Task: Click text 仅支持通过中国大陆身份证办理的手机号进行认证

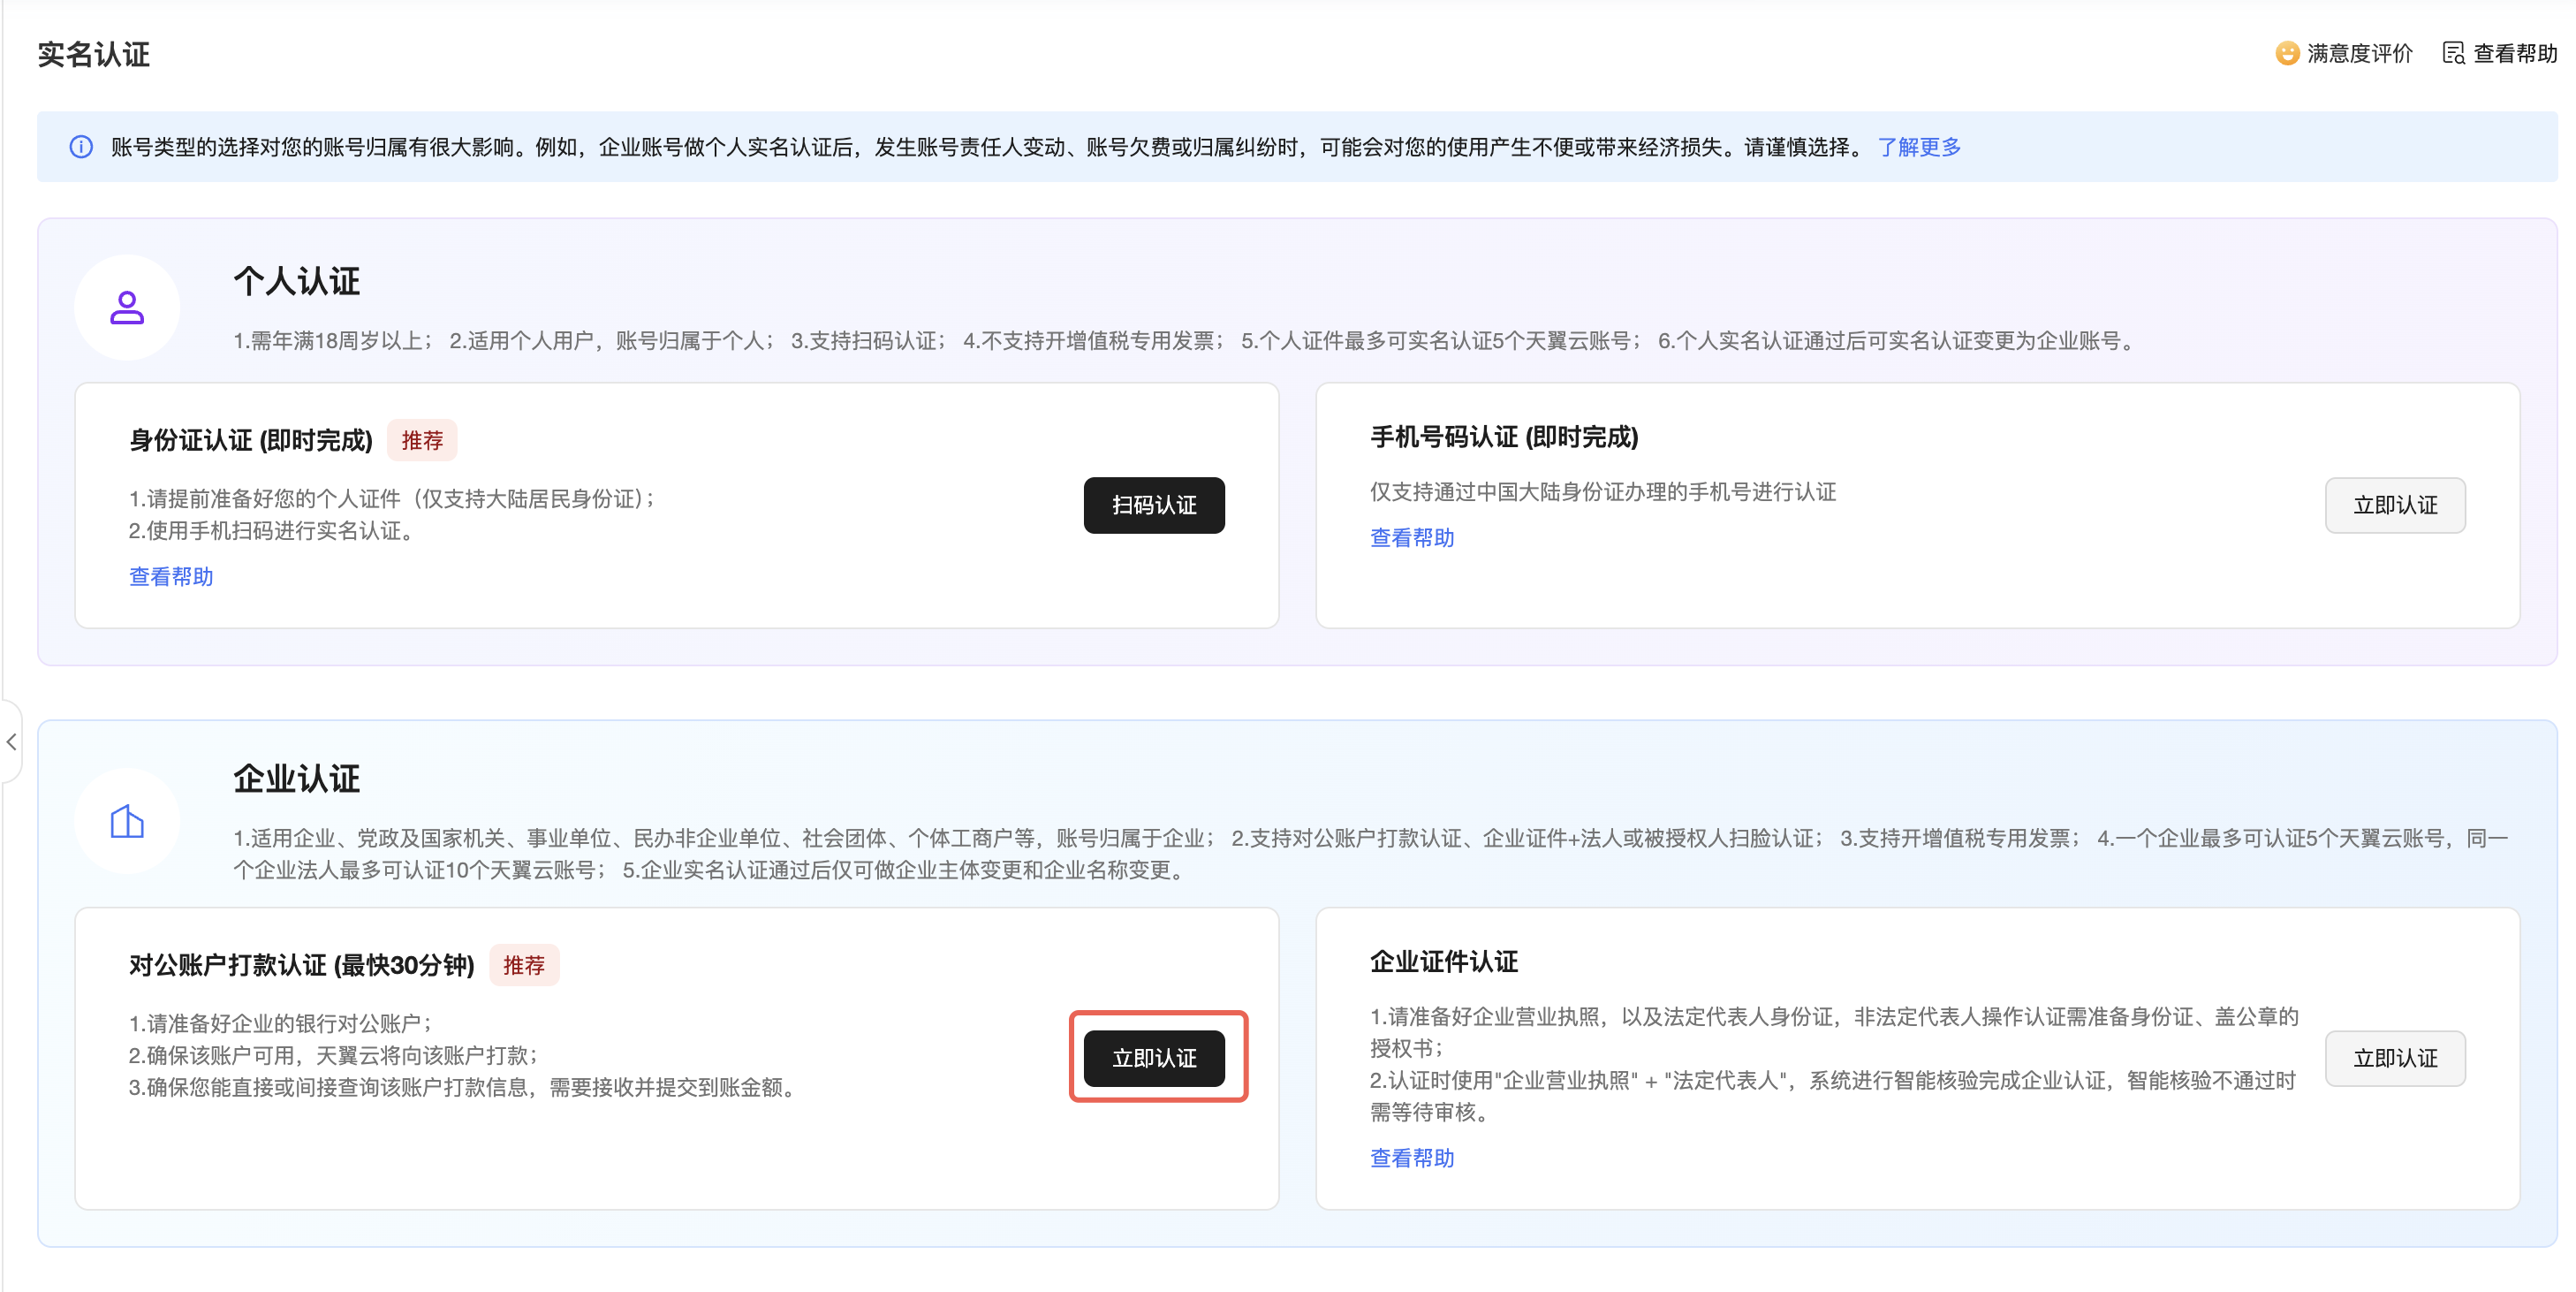Action: pyautogui.click(x=1603, y=492)
